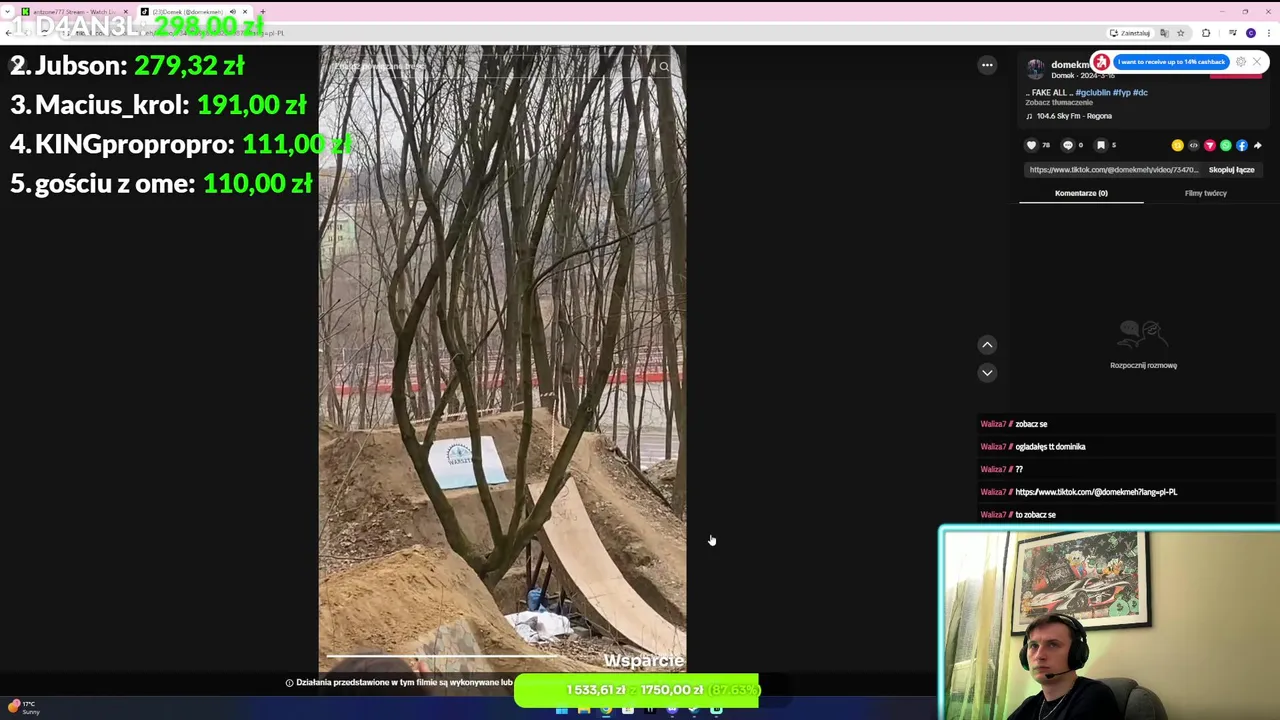1280x720 pixels.
Task: Send to friends via red paper-plane icon
Action: click(x=1209, y=145)
